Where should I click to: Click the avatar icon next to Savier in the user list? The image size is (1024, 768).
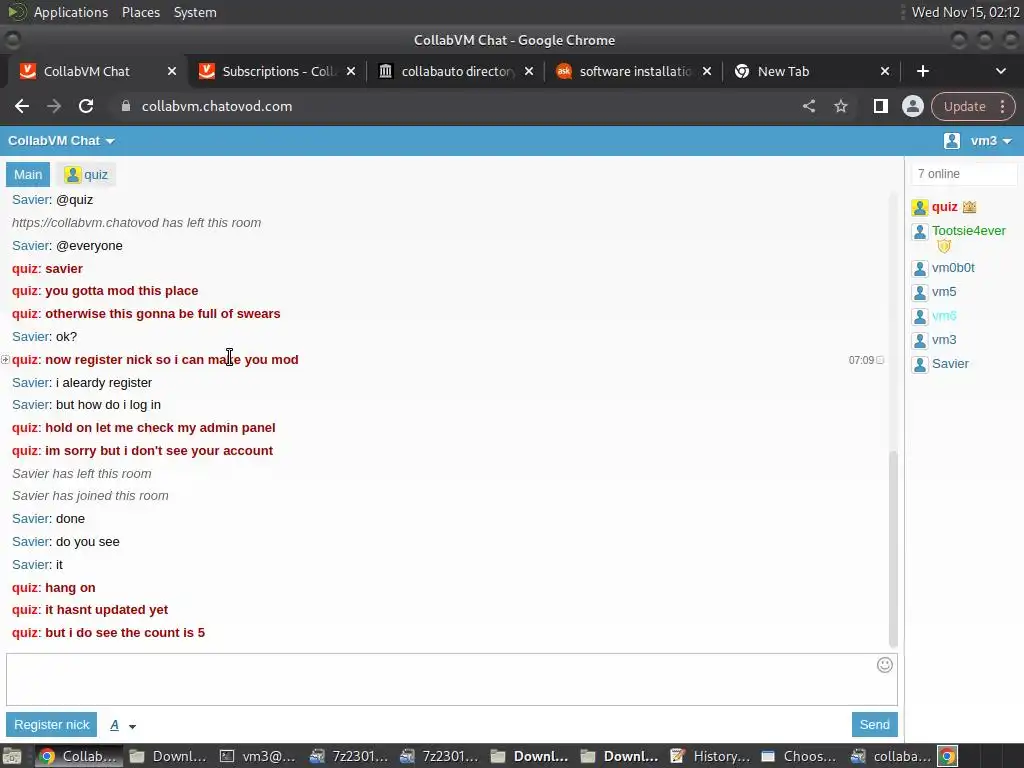coord(920,364)
